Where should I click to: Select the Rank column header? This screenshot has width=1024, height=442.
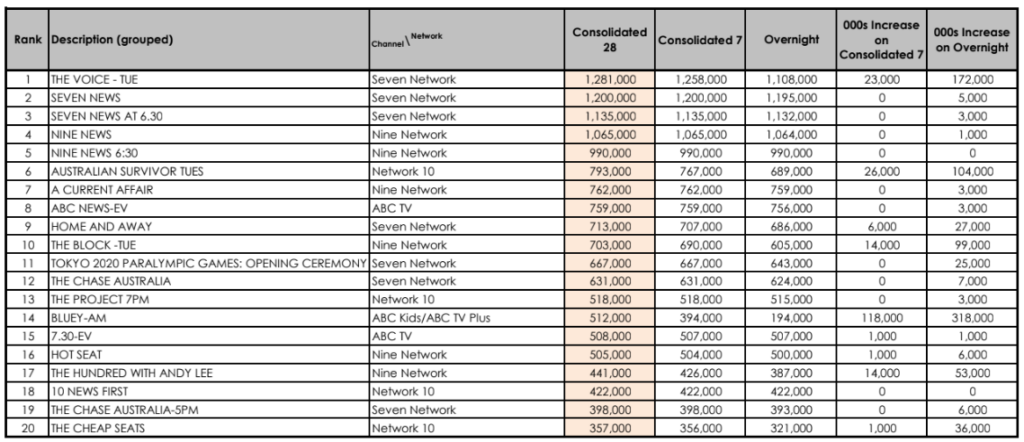[27, 39]
